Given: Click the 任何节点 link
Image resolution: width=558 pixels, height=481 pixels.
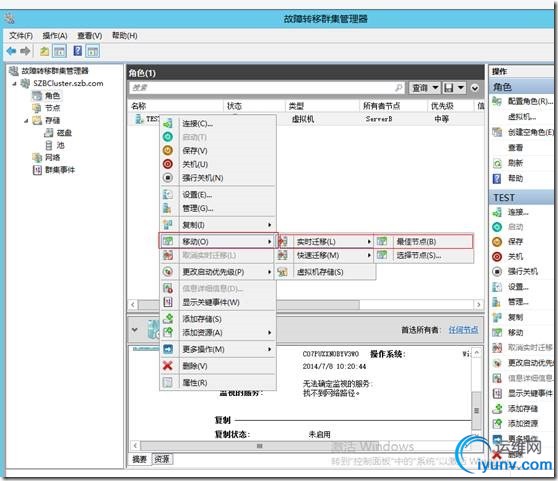Looking at the screenshot, I should click(463, 329).
